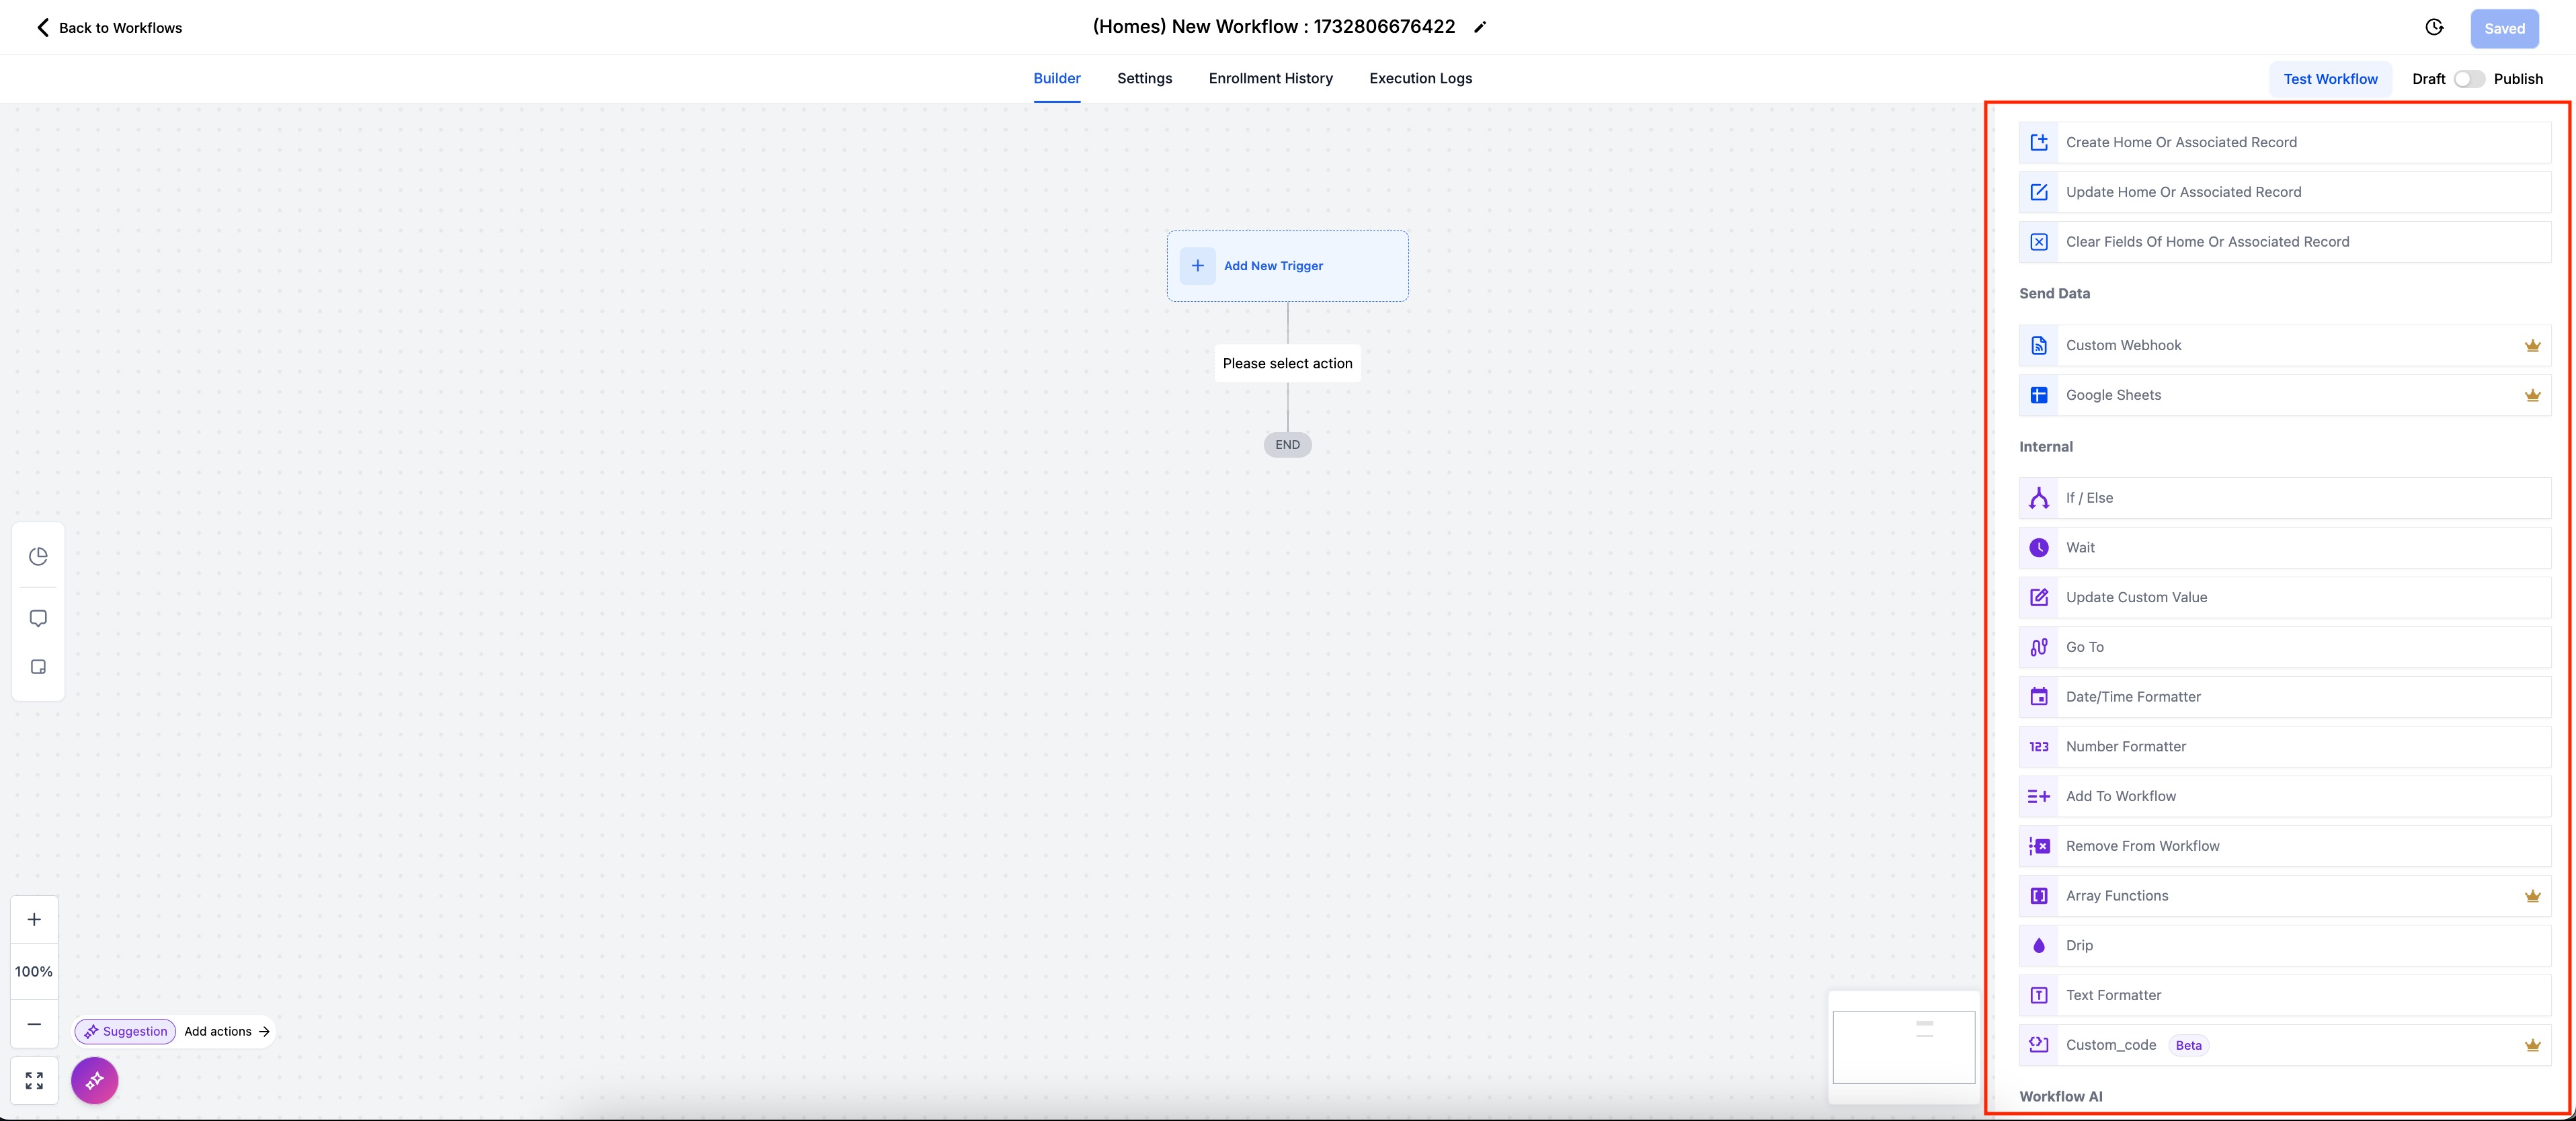Toggle the Draft/Publish switch
The height and width of the screenshot is (1121, 2576).
pos(2468,79)
